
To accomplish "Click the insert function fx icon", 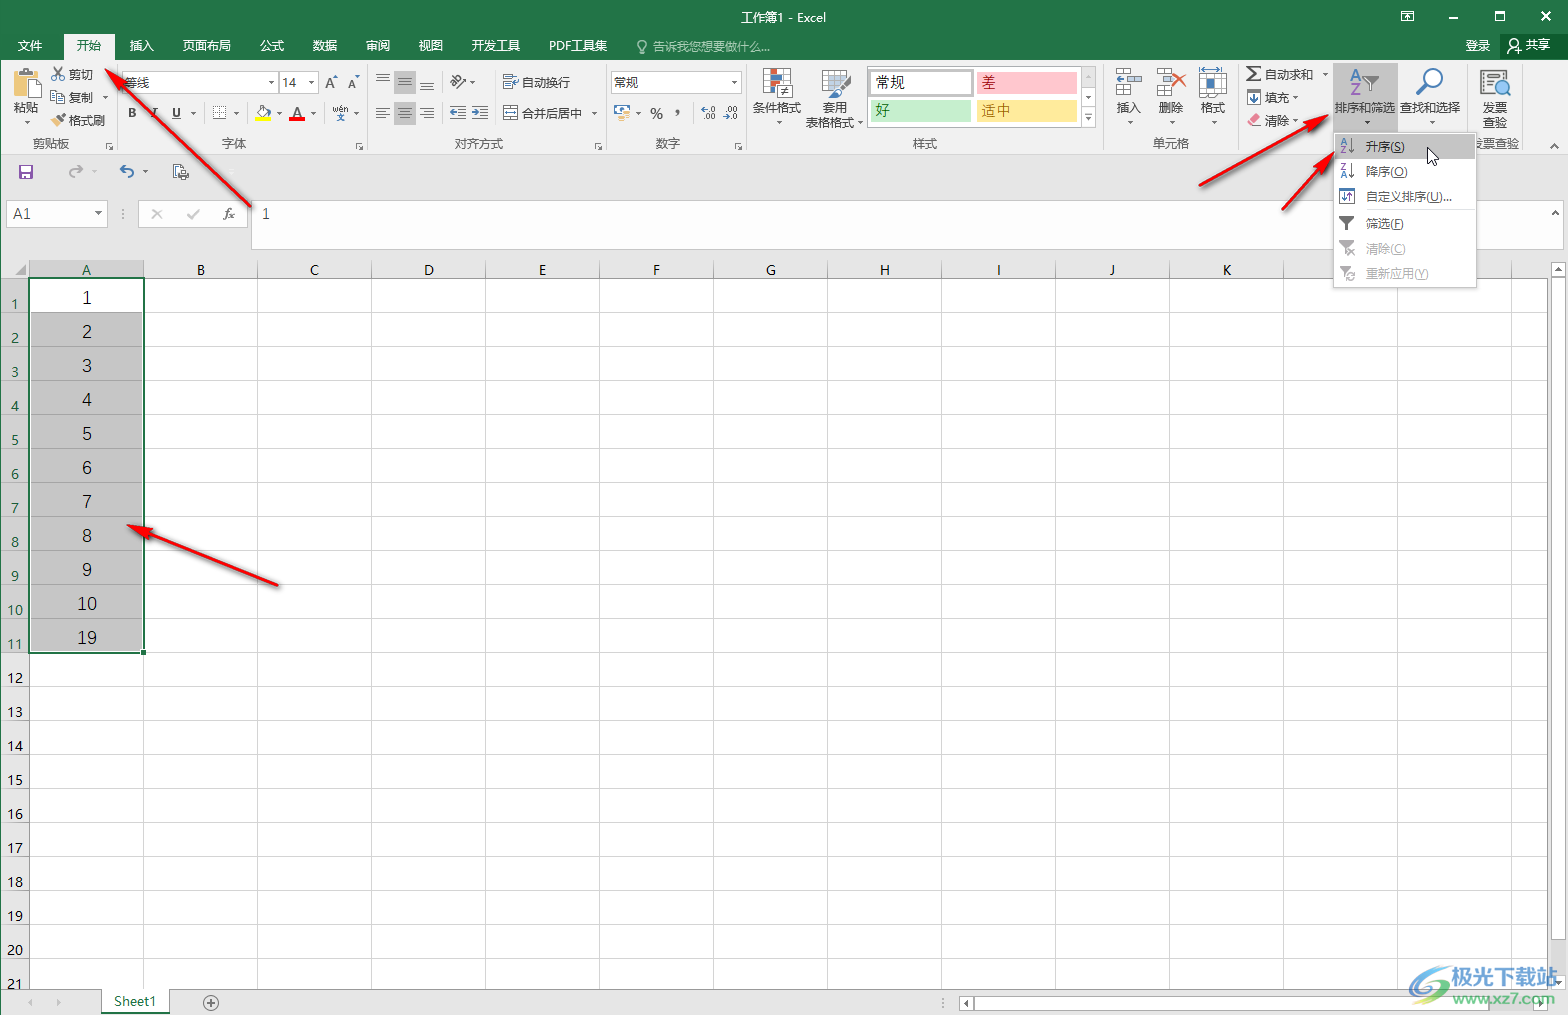I will click(229, 214).
